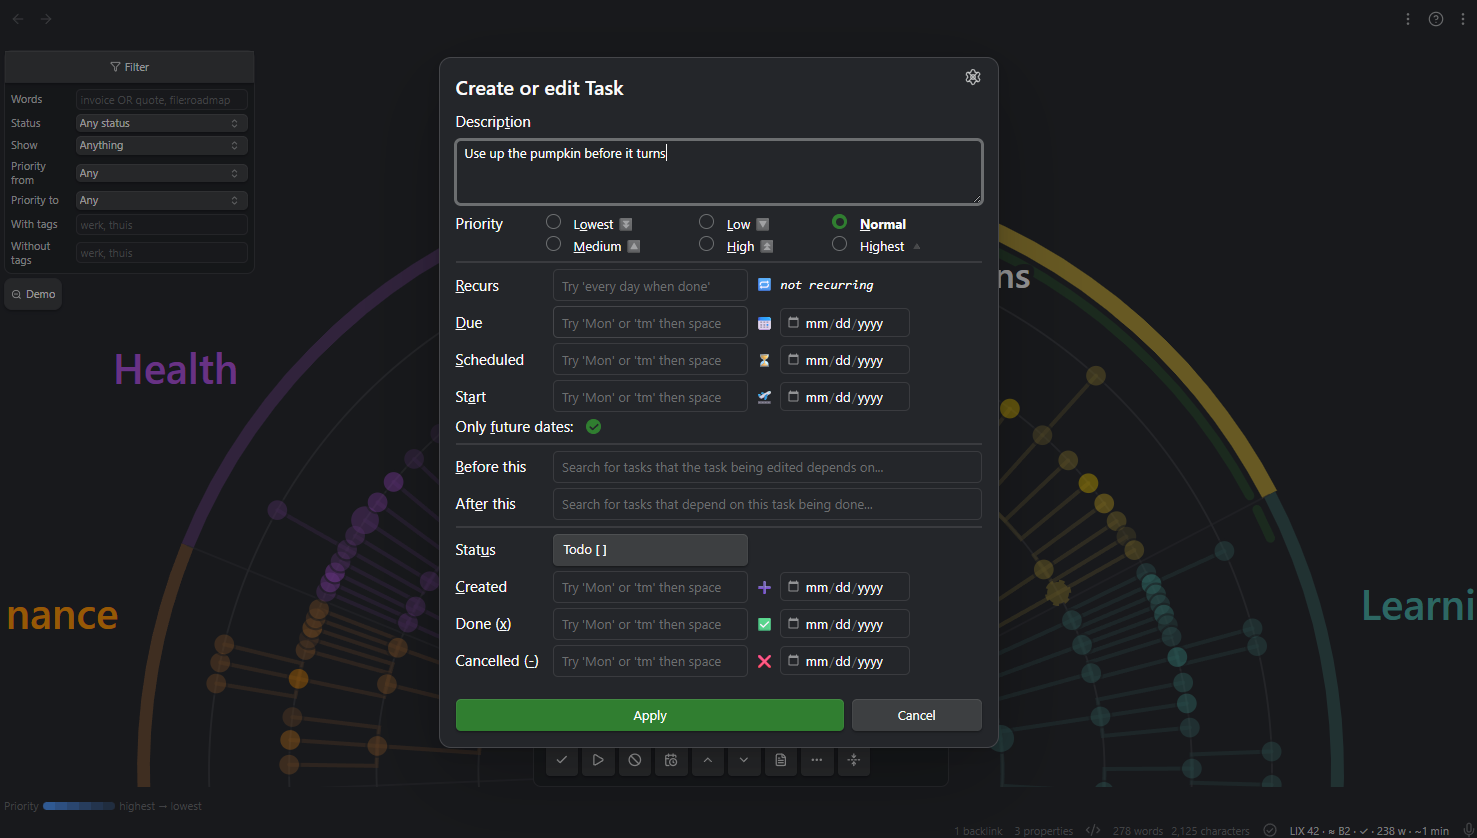This screenshot has width=1477, height=838.
Task: Select the Lowest priority radio button
Action: [553, 222]
